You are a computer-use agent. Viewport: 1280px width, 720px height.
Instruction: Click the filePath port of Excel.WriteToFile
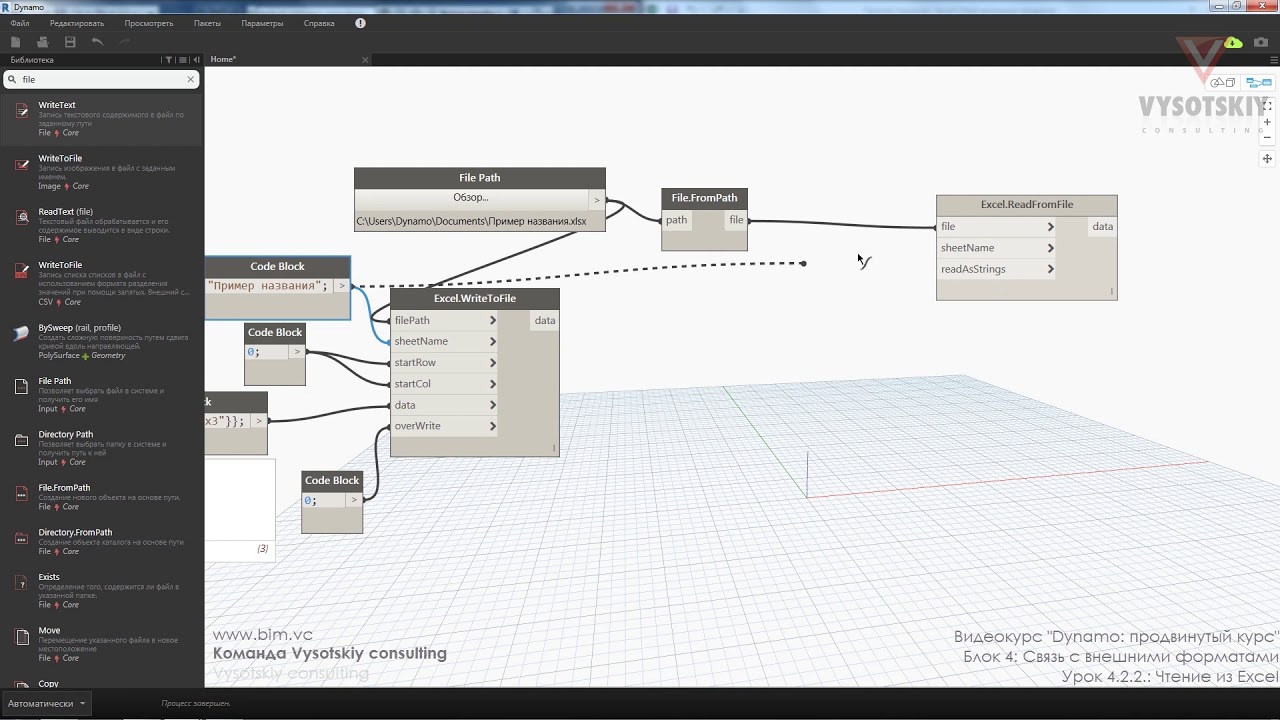click(444, 320)
